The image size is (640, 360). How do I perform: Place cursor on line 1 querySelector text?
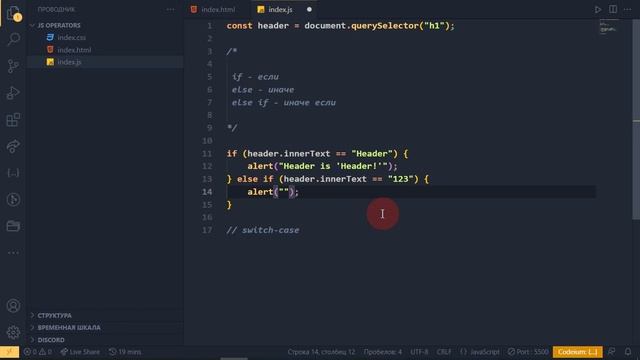(384, 26)
